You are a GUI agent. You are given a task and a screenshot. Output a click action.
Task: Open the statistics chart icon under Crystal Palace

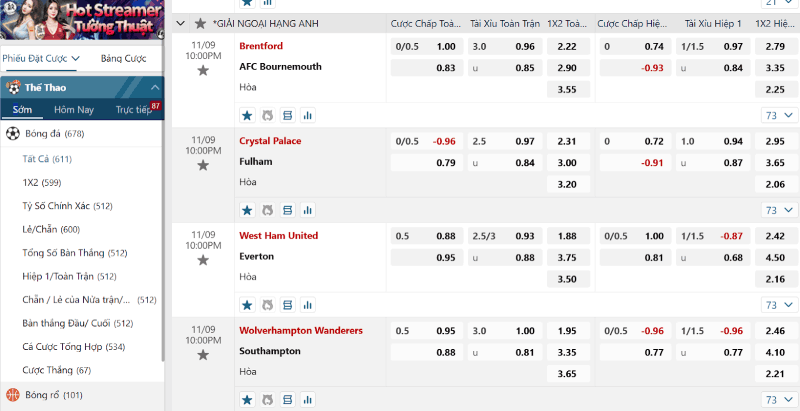308,210
